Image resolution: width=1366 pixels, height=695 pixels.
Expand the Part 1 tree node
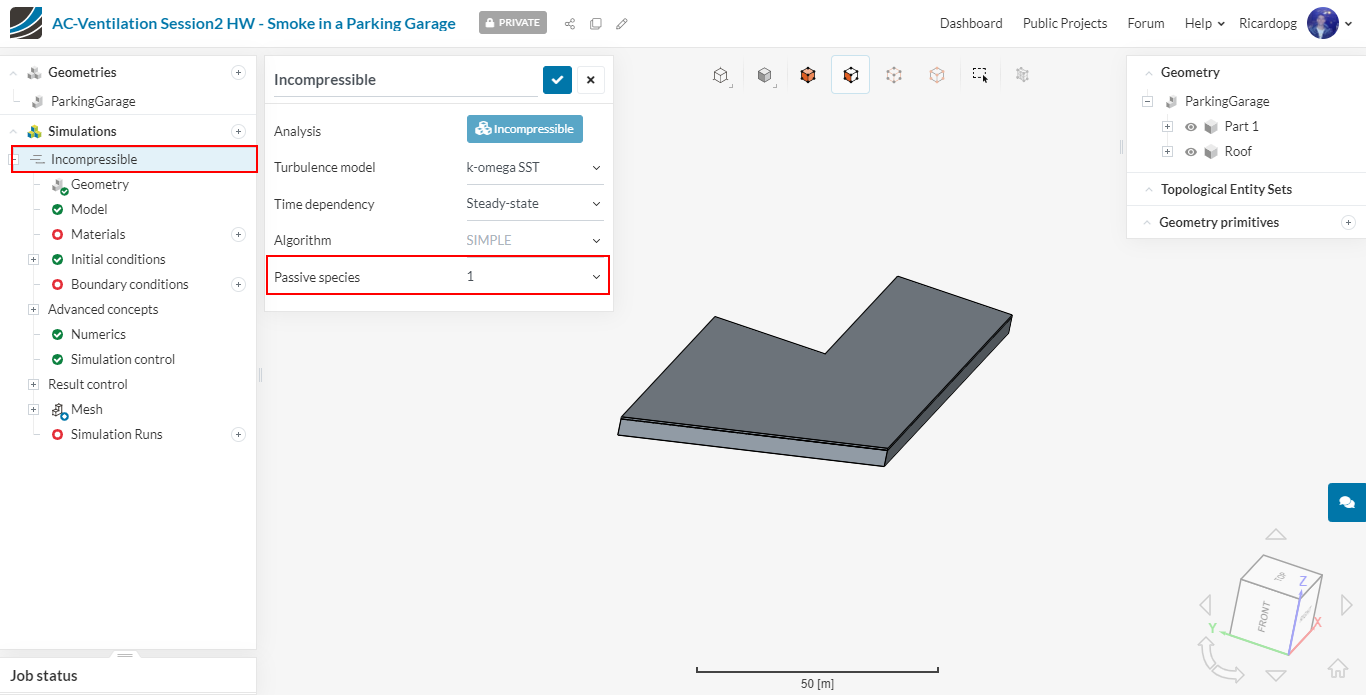pyautogui.click(x=1167, y=126)
